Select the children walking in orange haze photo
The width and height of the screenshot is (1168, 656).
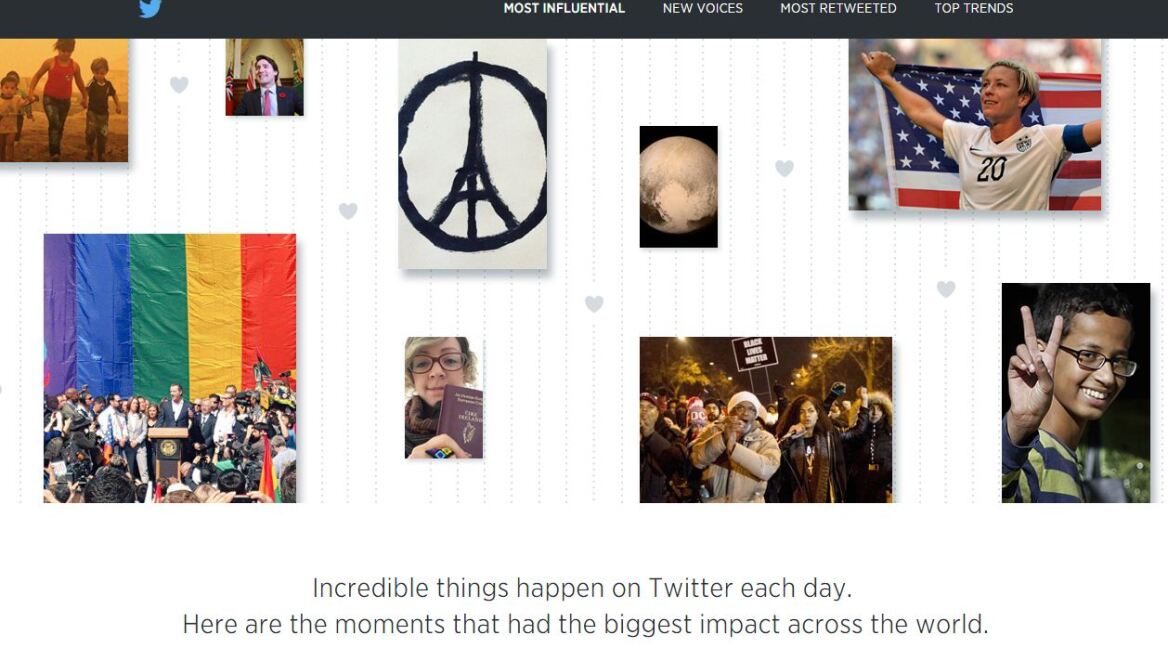click(64, 101)
